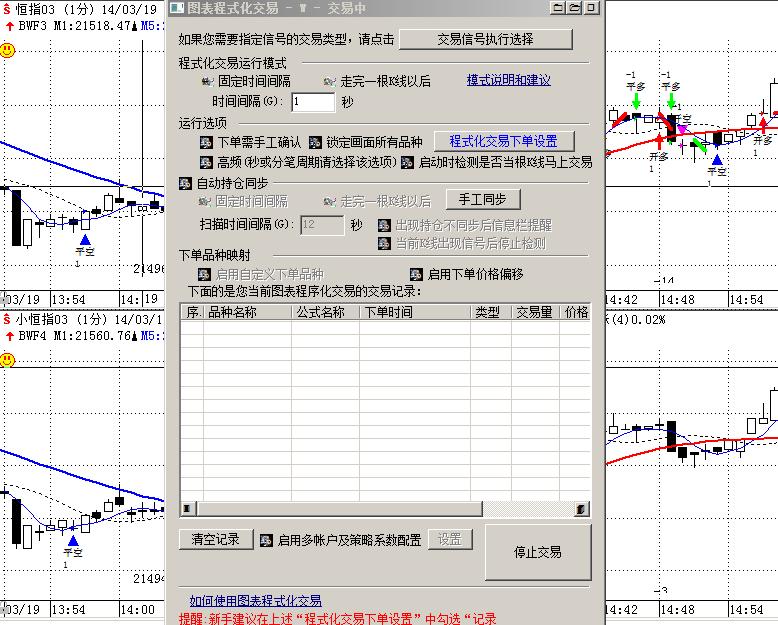Click the magenta arrow marker on the upper-right chart

pos(683,128)
